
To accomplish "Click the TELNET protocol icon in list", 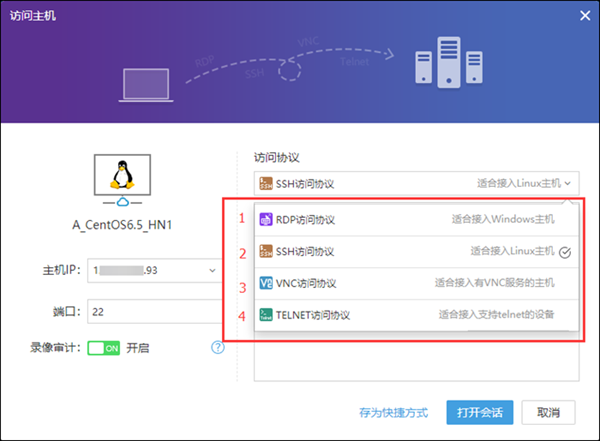I will [x=266, y=315].
